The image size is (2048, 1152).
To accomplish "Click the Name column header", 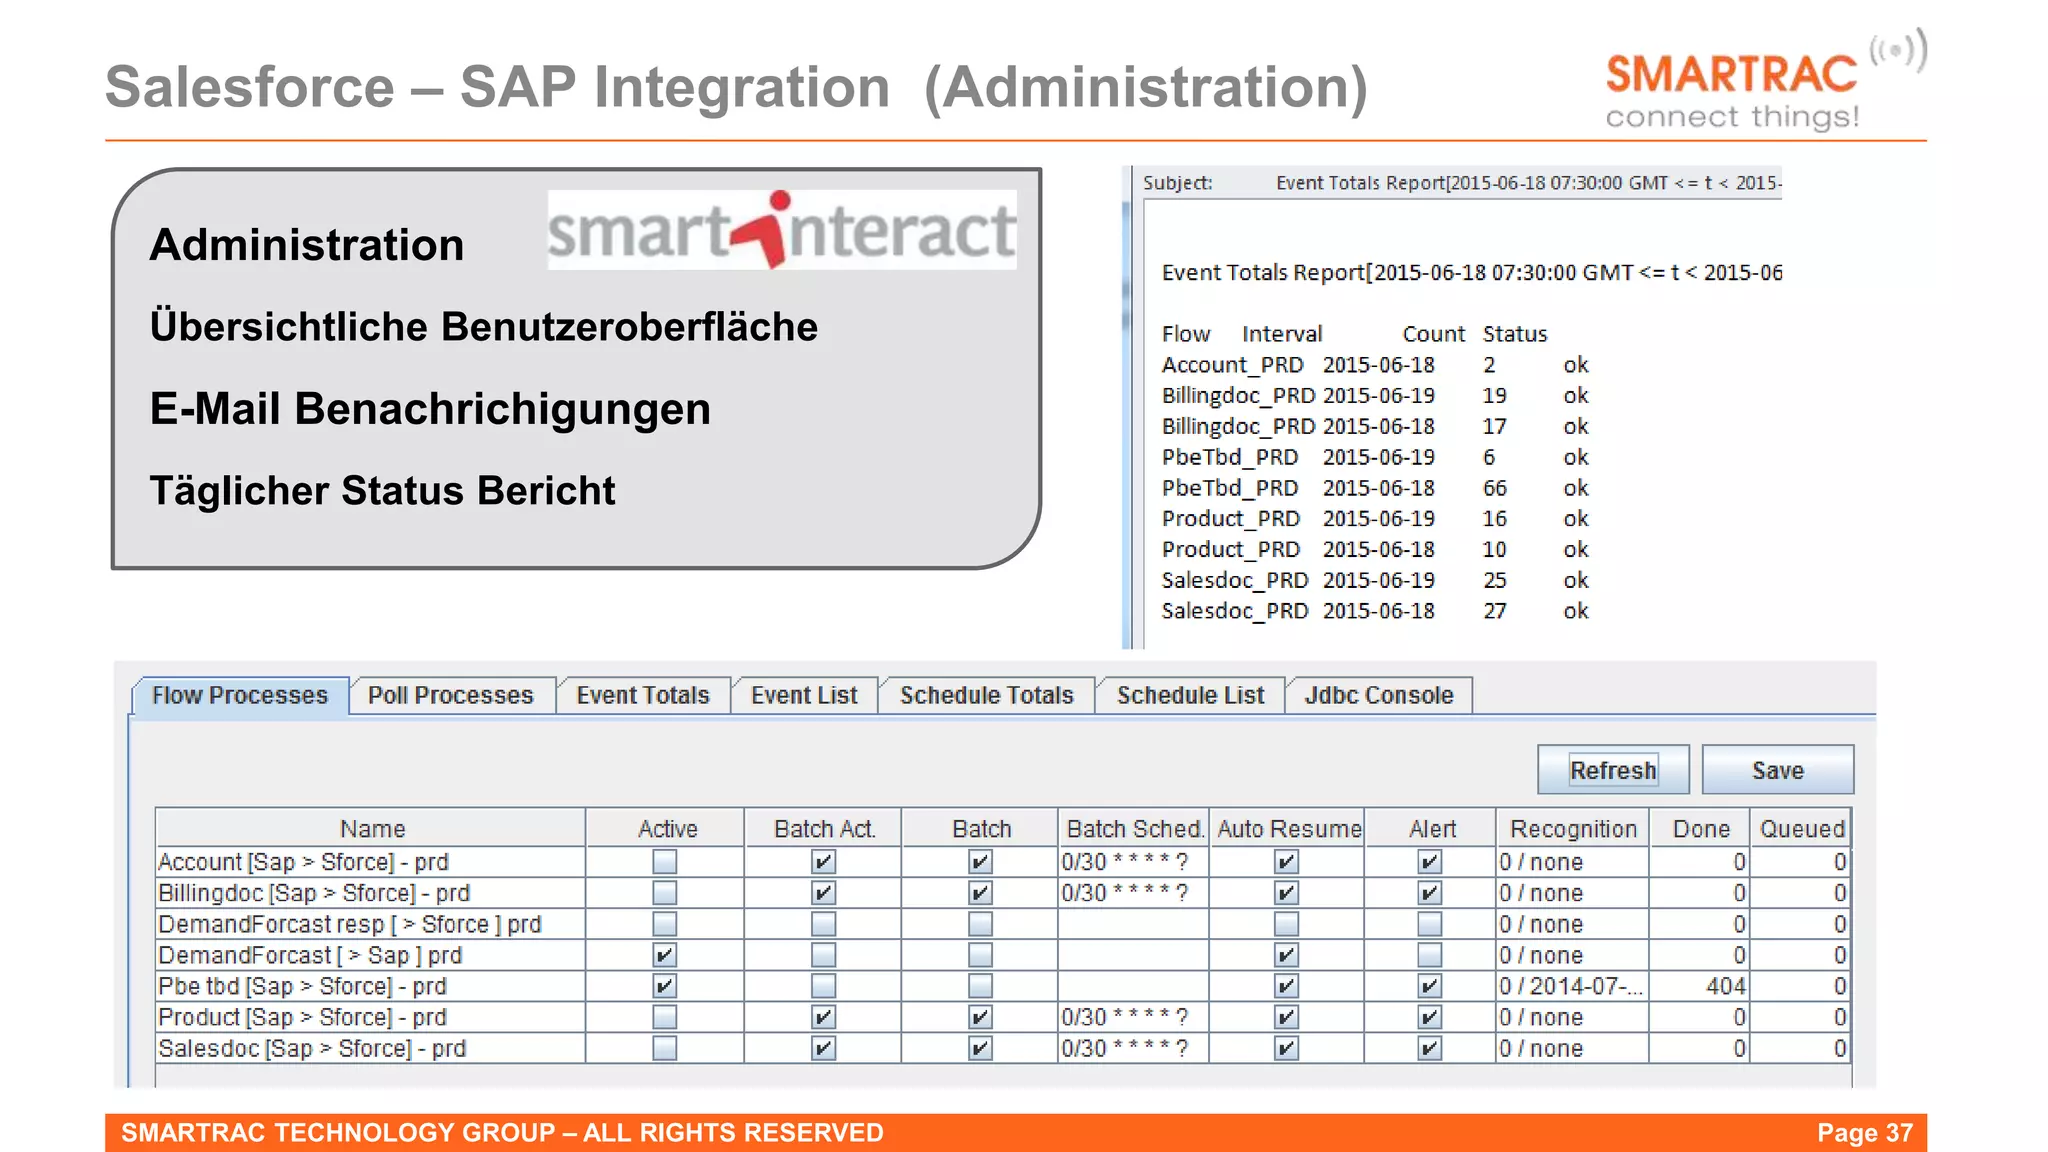I will 371,828.
